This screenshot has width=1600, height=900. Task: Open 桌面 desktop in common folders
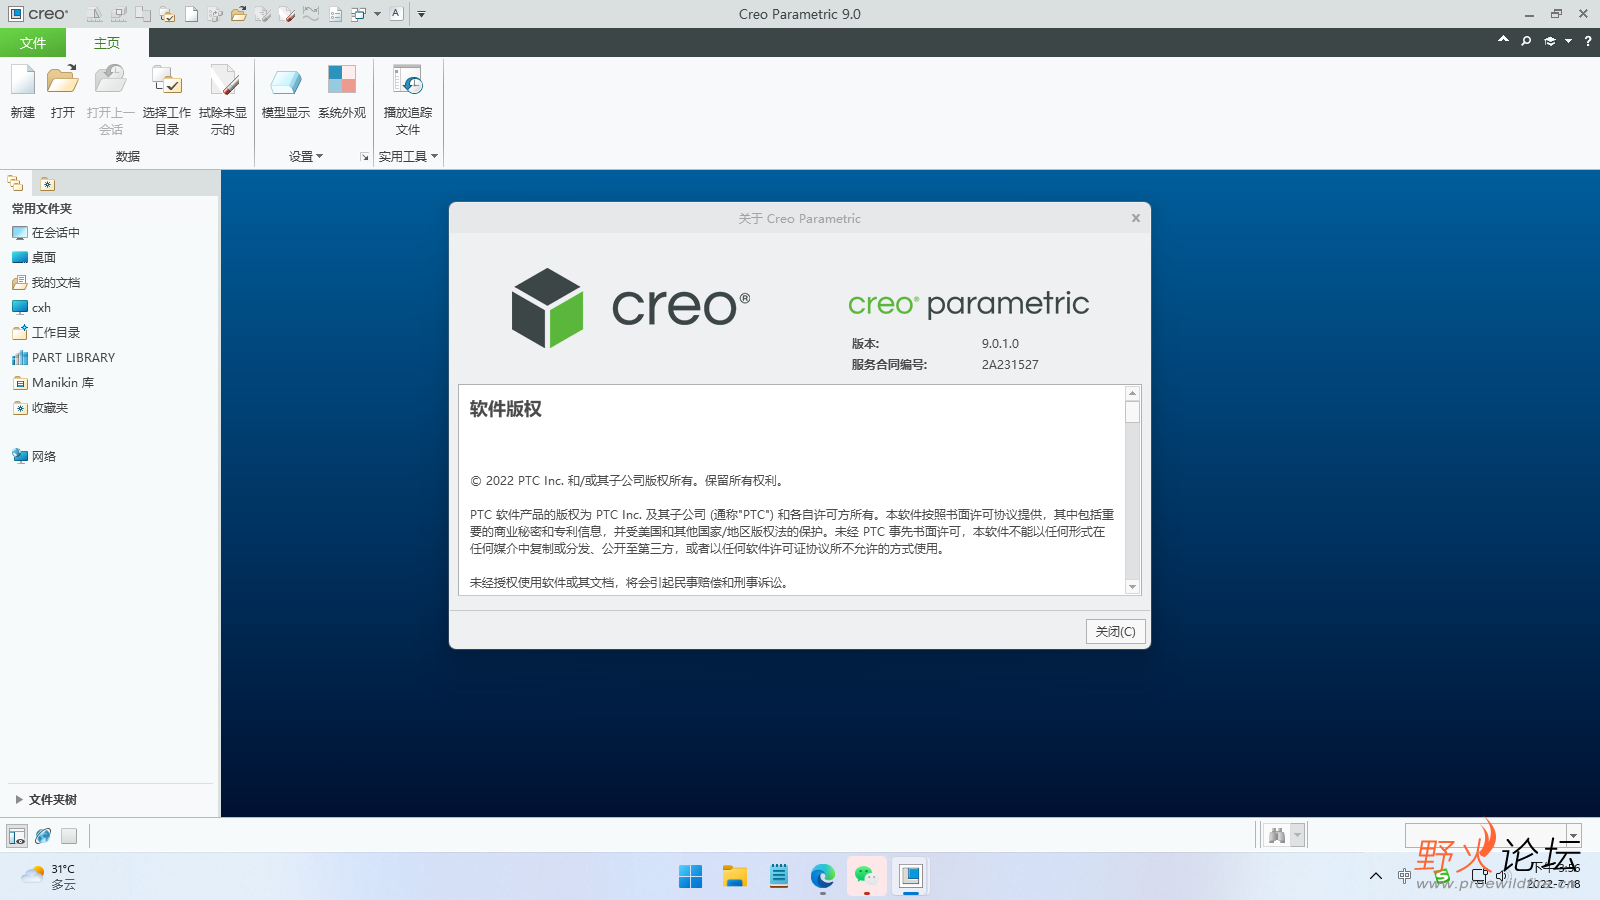34,258
